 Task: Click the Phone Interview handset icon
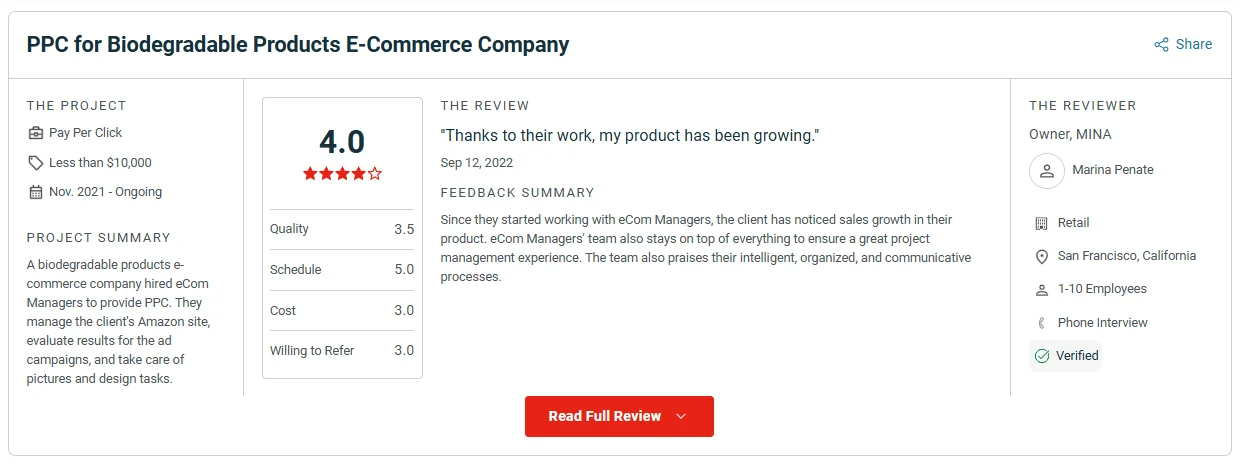point(1041,323)
